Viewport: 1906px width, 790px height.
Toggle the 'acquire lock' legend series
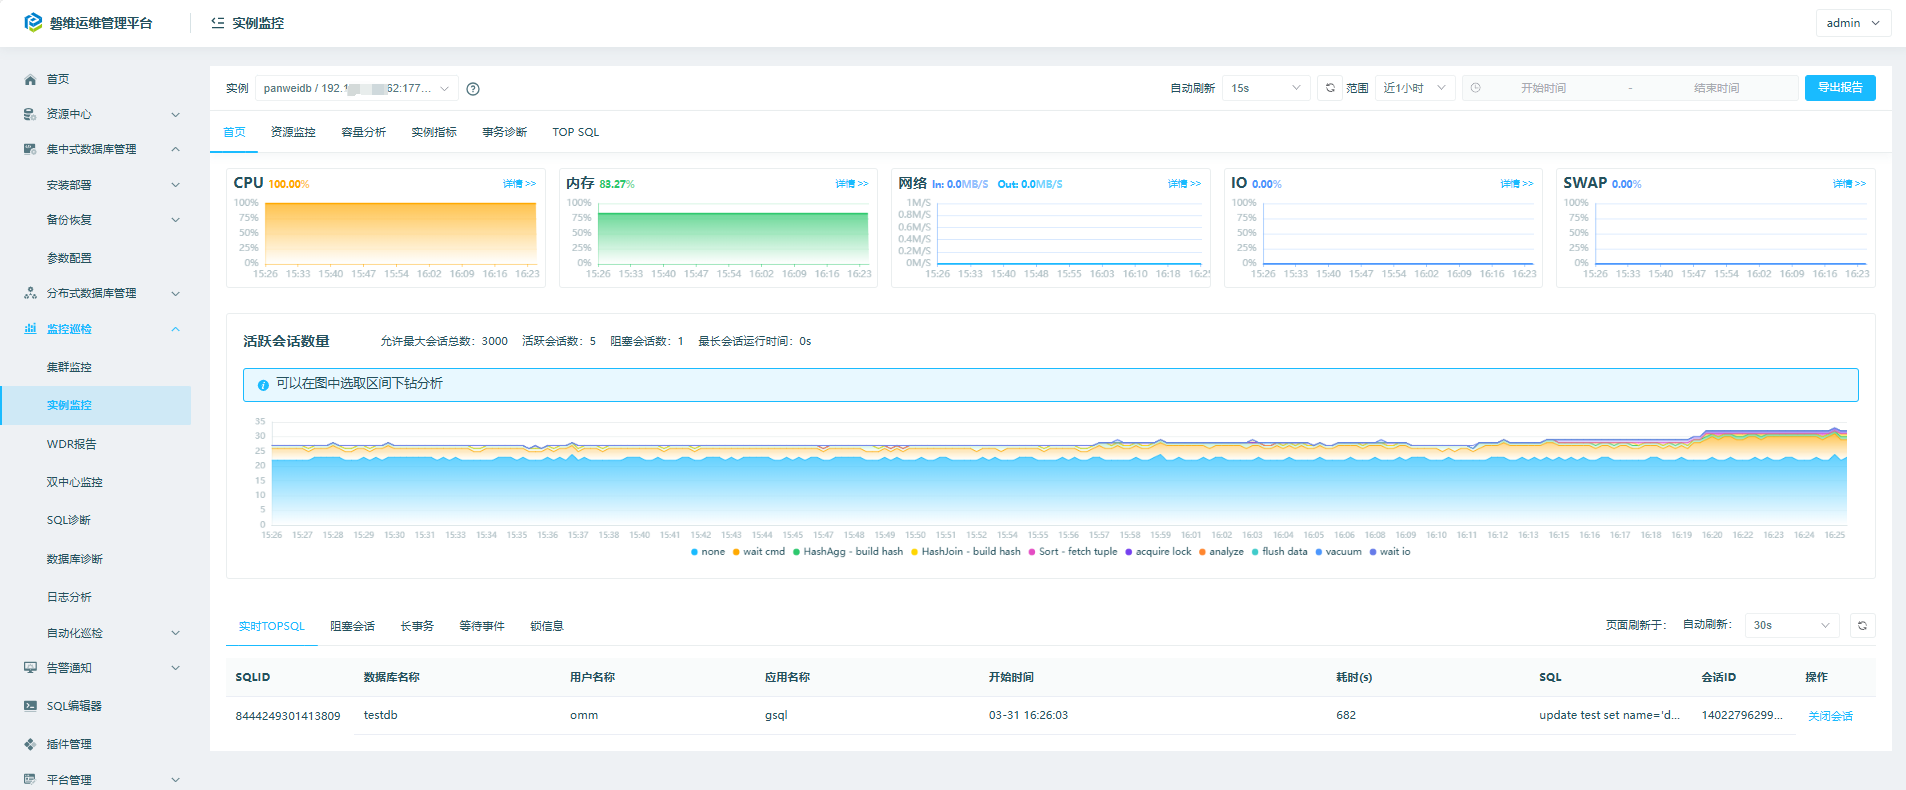(1158, 552)
